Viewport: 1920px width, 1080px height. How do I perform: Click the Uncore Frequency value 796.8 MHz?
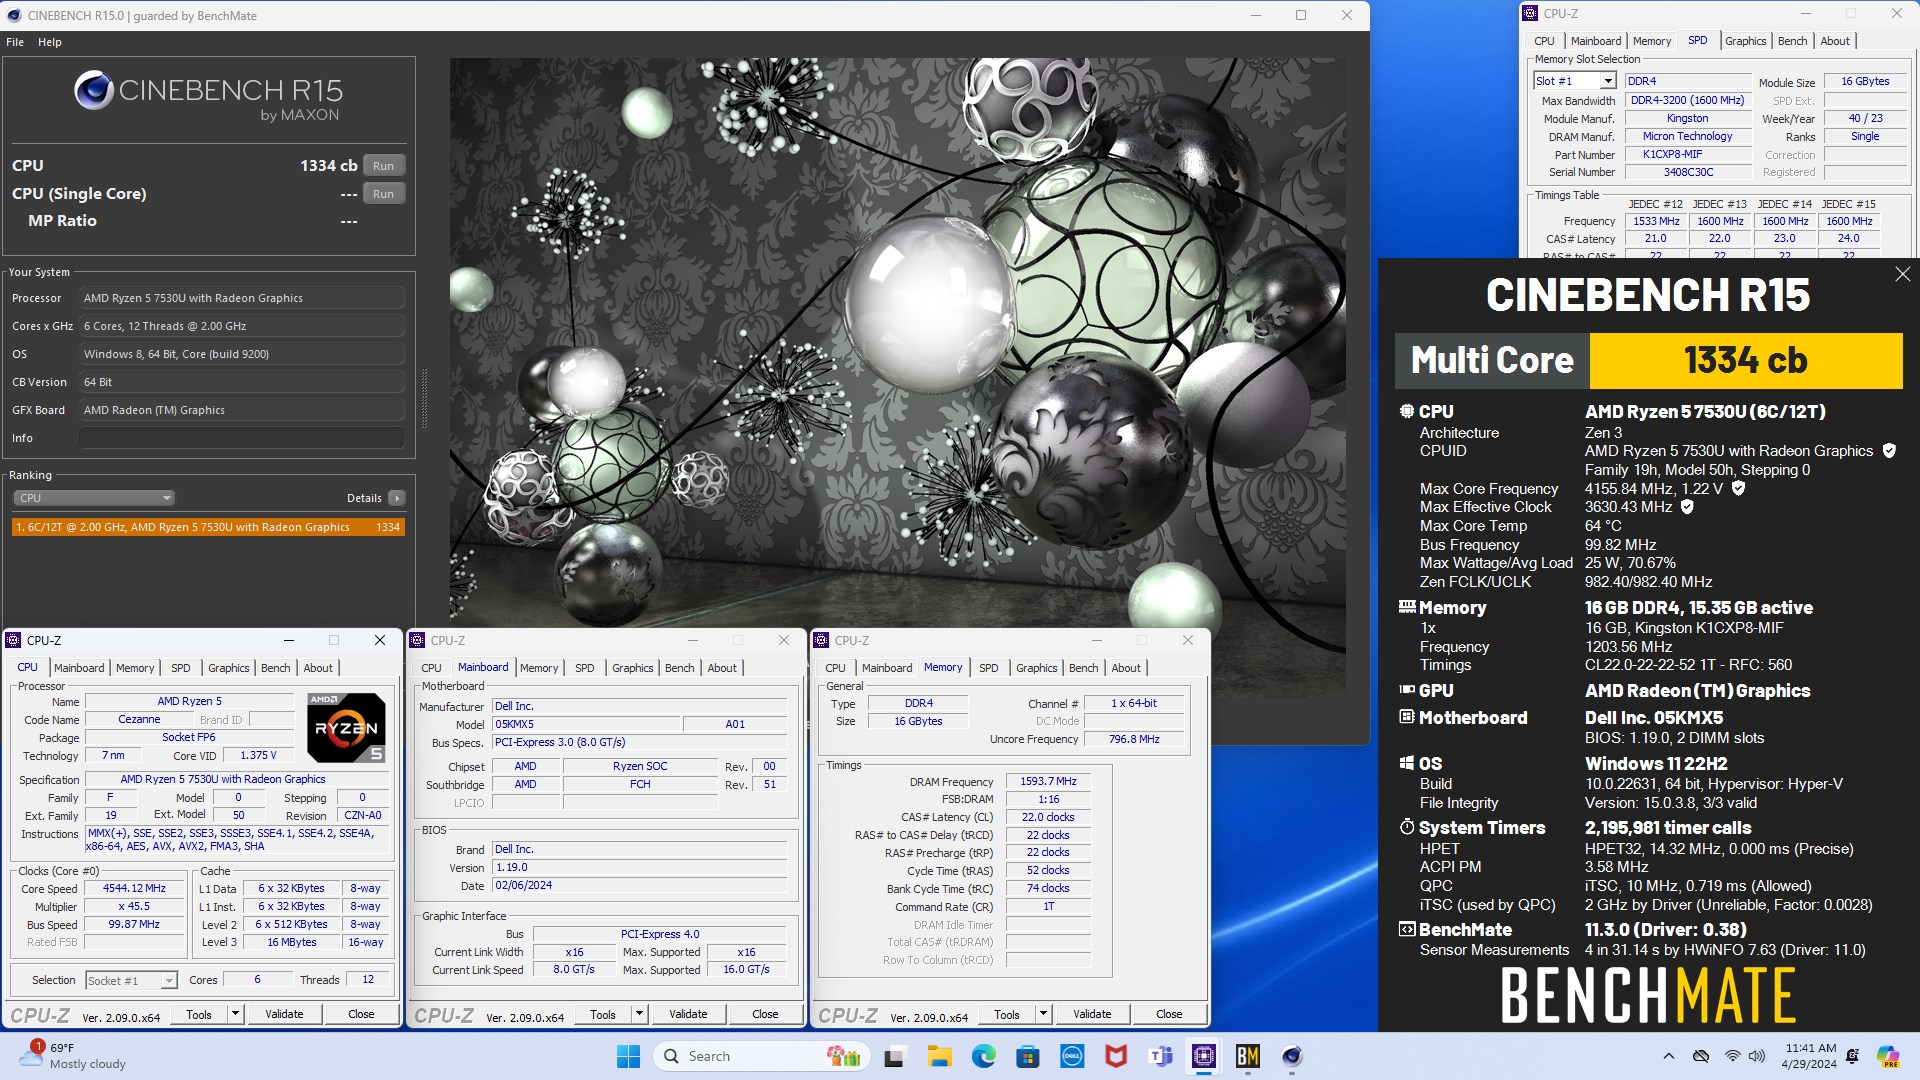(1134, 740)
